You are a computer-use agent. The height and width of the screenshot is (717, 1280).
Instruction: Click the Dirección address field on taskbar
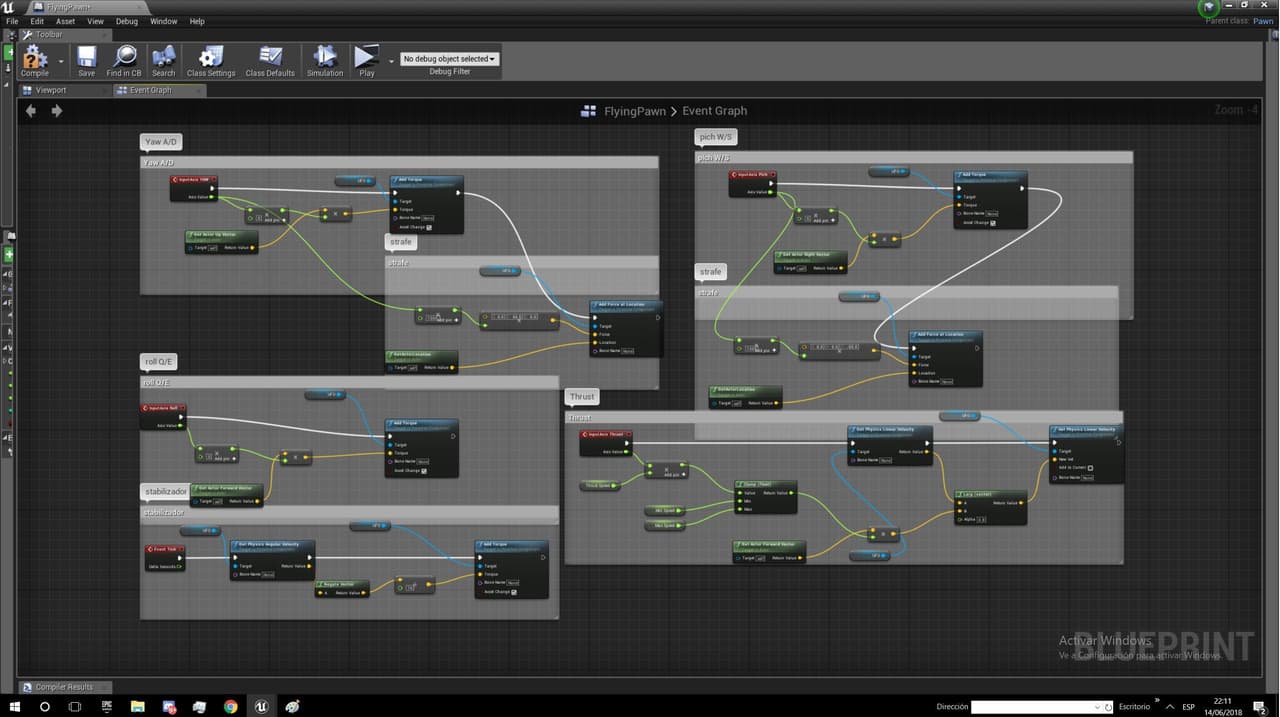click(x=1041, y=706)
